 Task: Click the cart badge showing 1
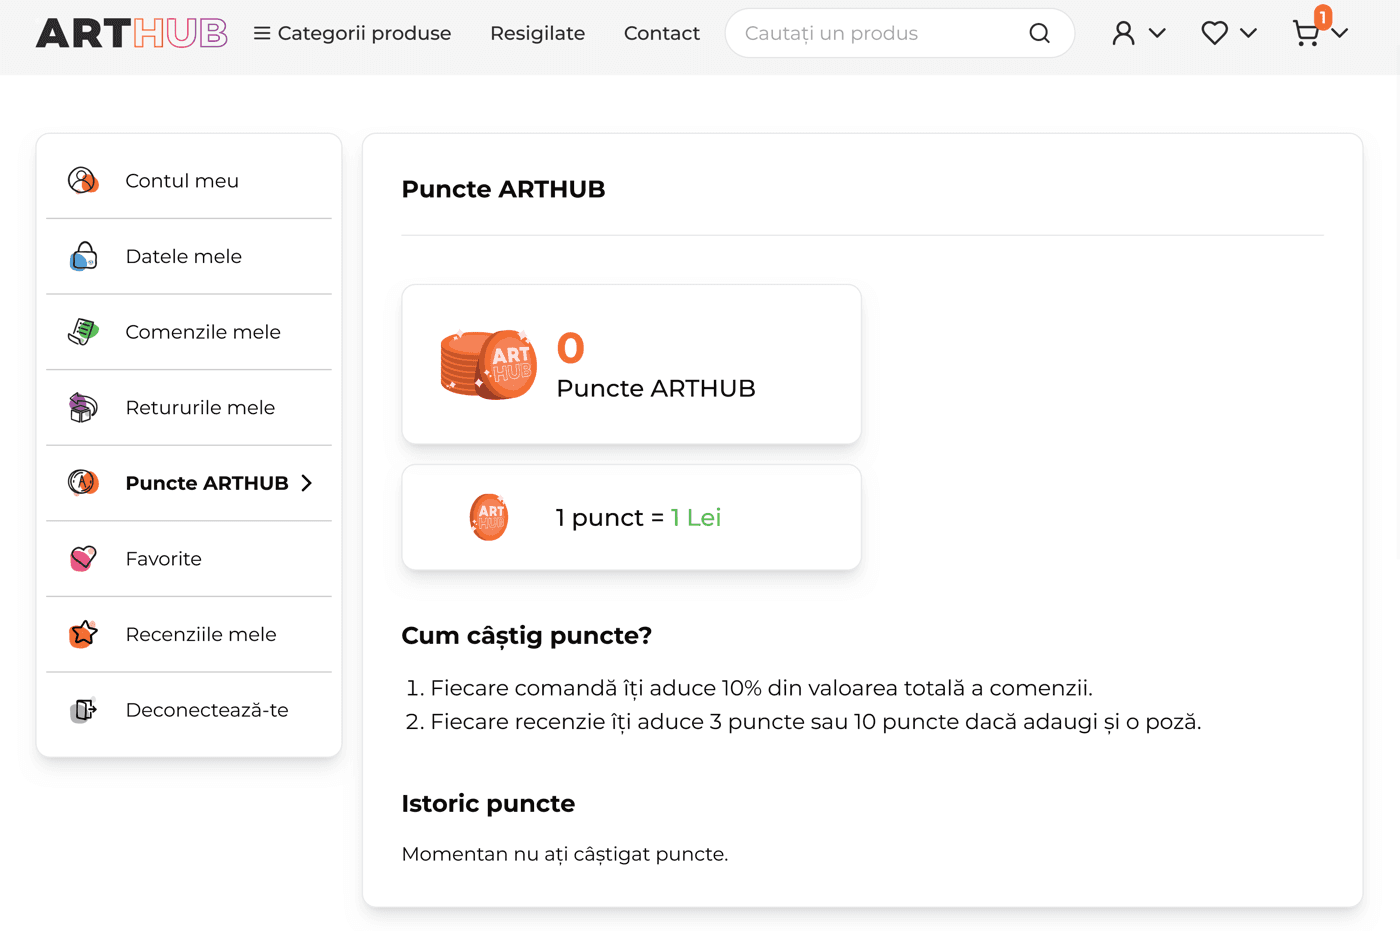(1323, 17)
